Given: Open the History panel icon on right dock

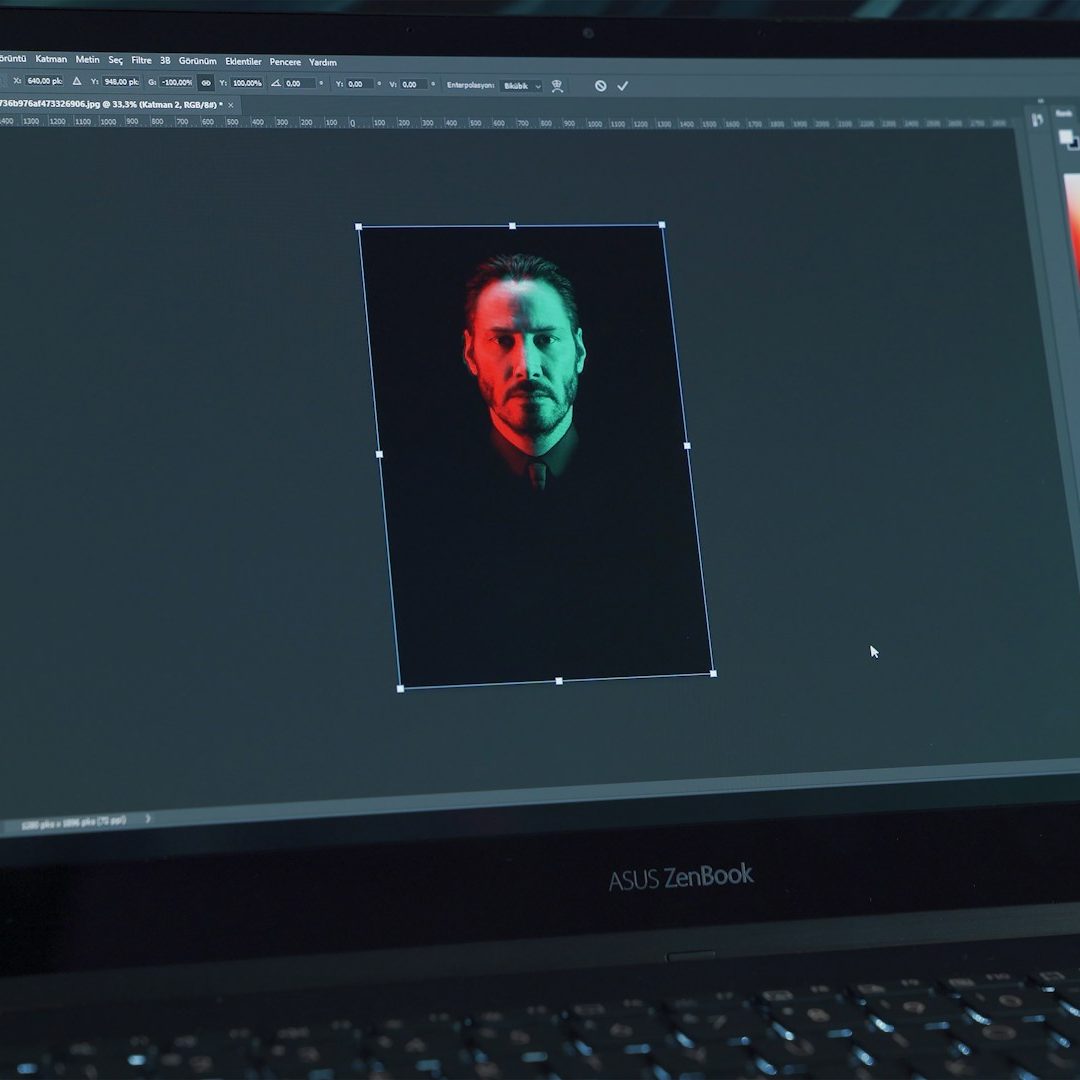Looking at the screenshot, I should [1036, 120].
